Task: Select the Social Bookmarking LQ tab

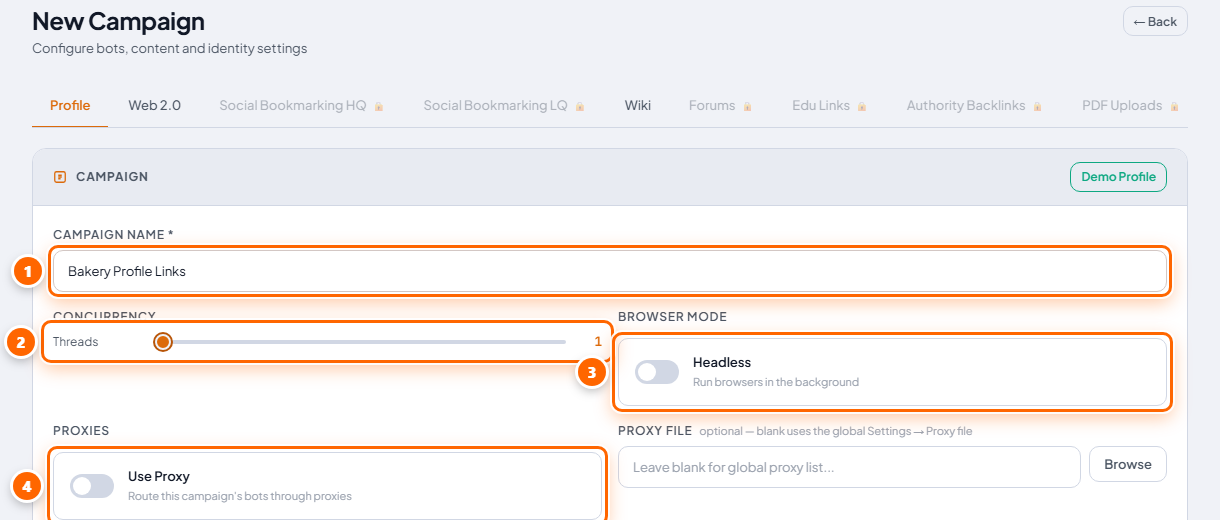Action: (495, 105)
